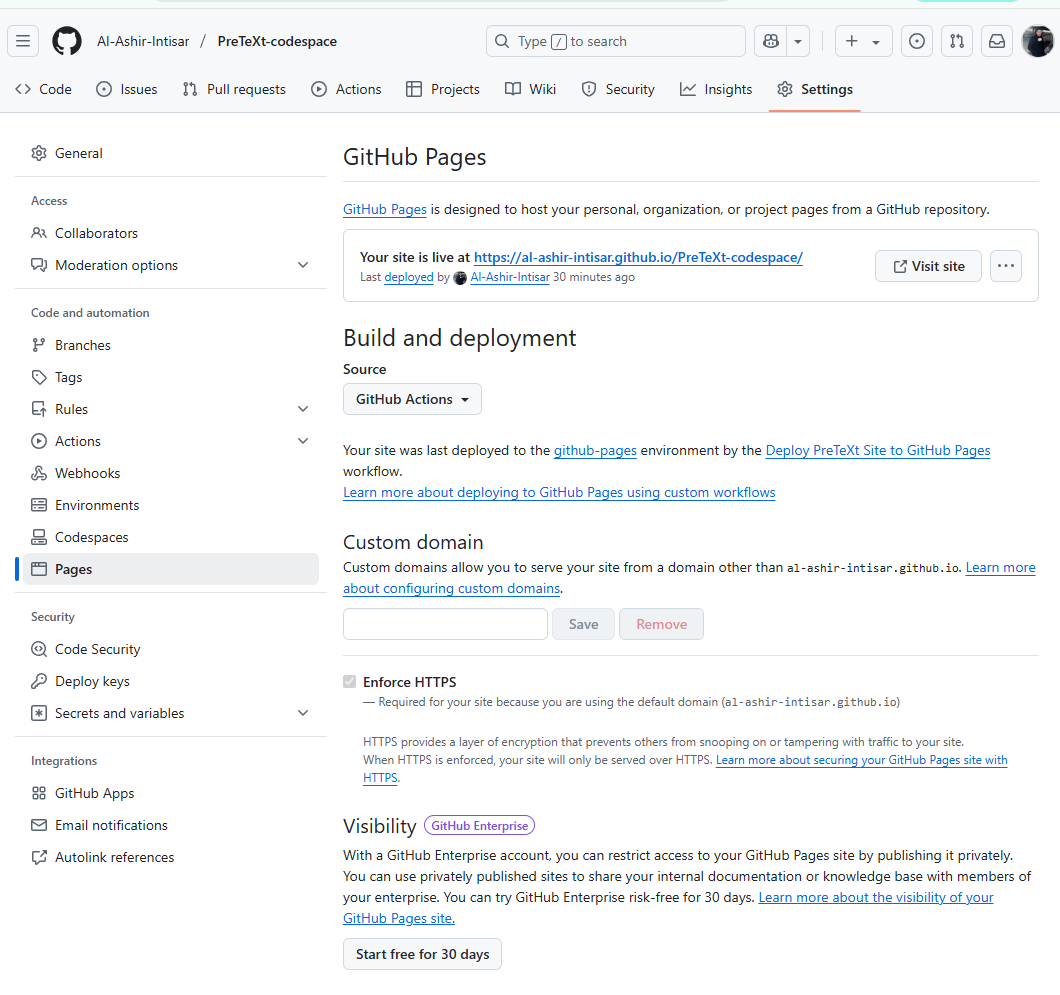Open Deploy PreTeXt Site to GitHub Pages link
The height and width of the screenshot is (995, 1060).
[x=877, y=451]
